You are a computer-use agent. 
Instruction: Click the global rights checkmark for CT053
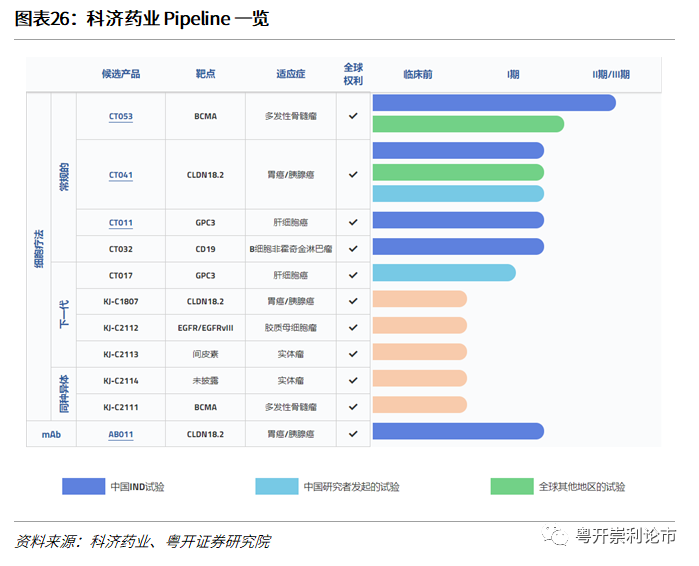click(x=353, y=116)
